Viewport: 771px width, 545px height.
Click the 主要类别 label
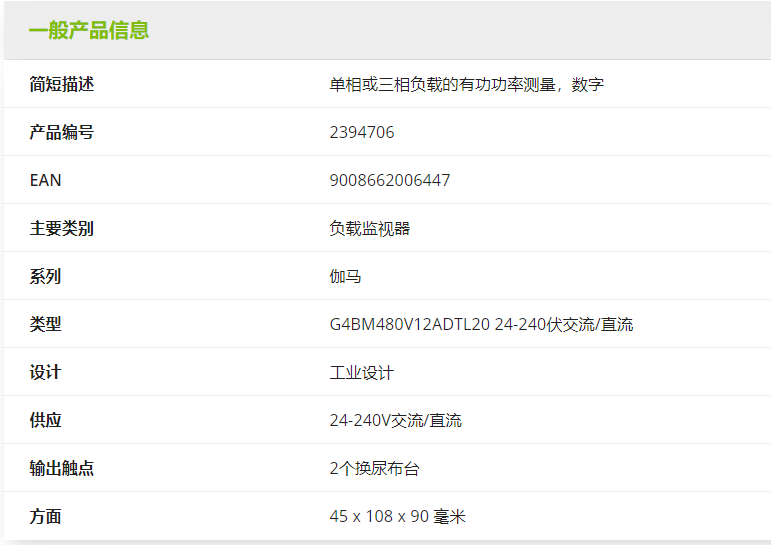(x=62, y=228)
